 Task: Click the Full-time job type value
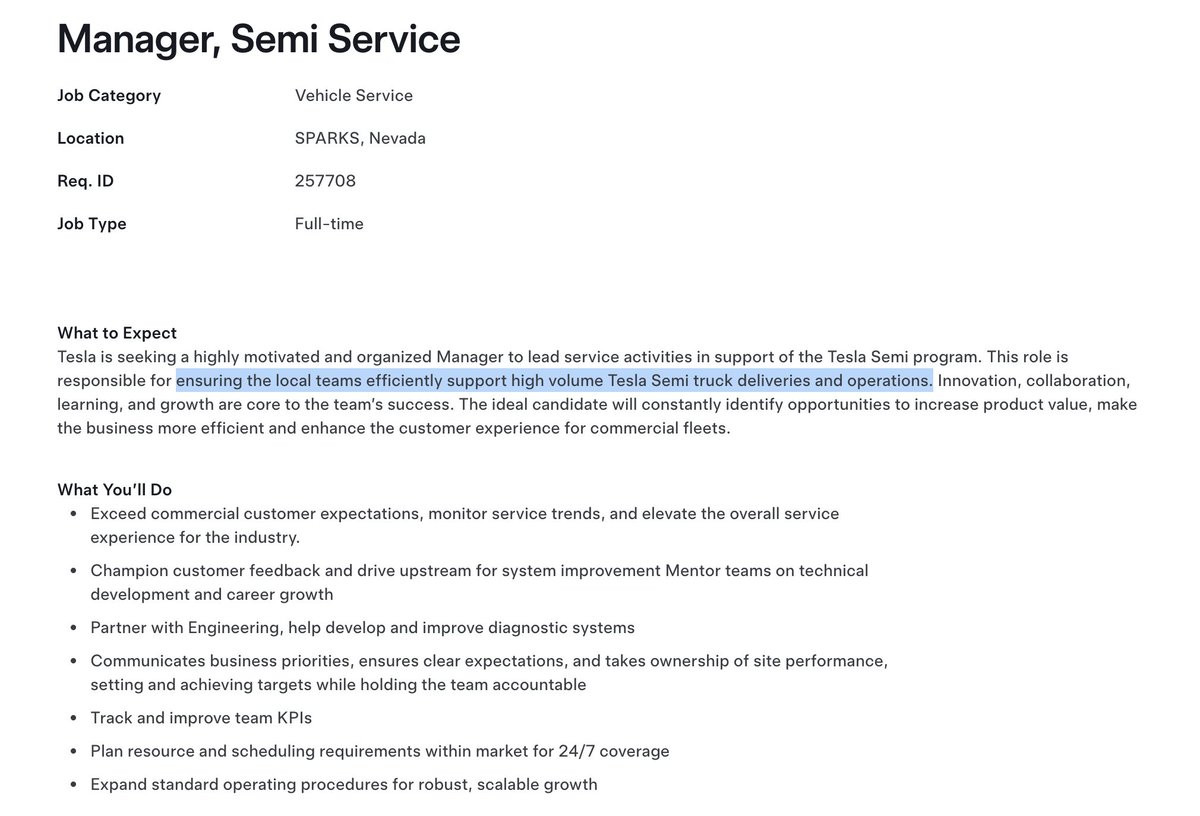pyautogui.click(x=329, y=224)
